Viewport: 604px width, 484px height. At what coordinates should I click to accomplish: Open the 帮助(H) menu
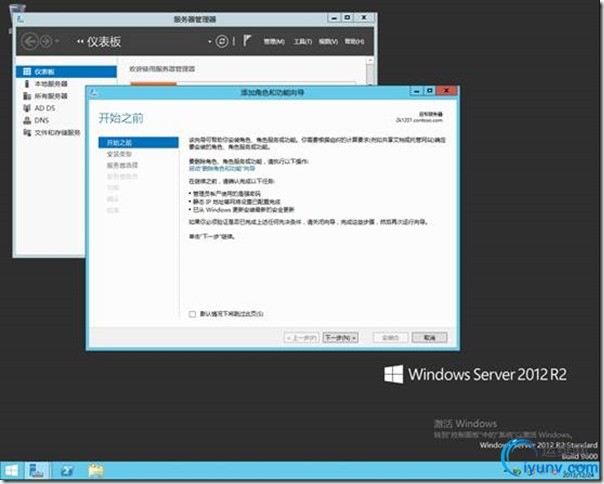354,41
